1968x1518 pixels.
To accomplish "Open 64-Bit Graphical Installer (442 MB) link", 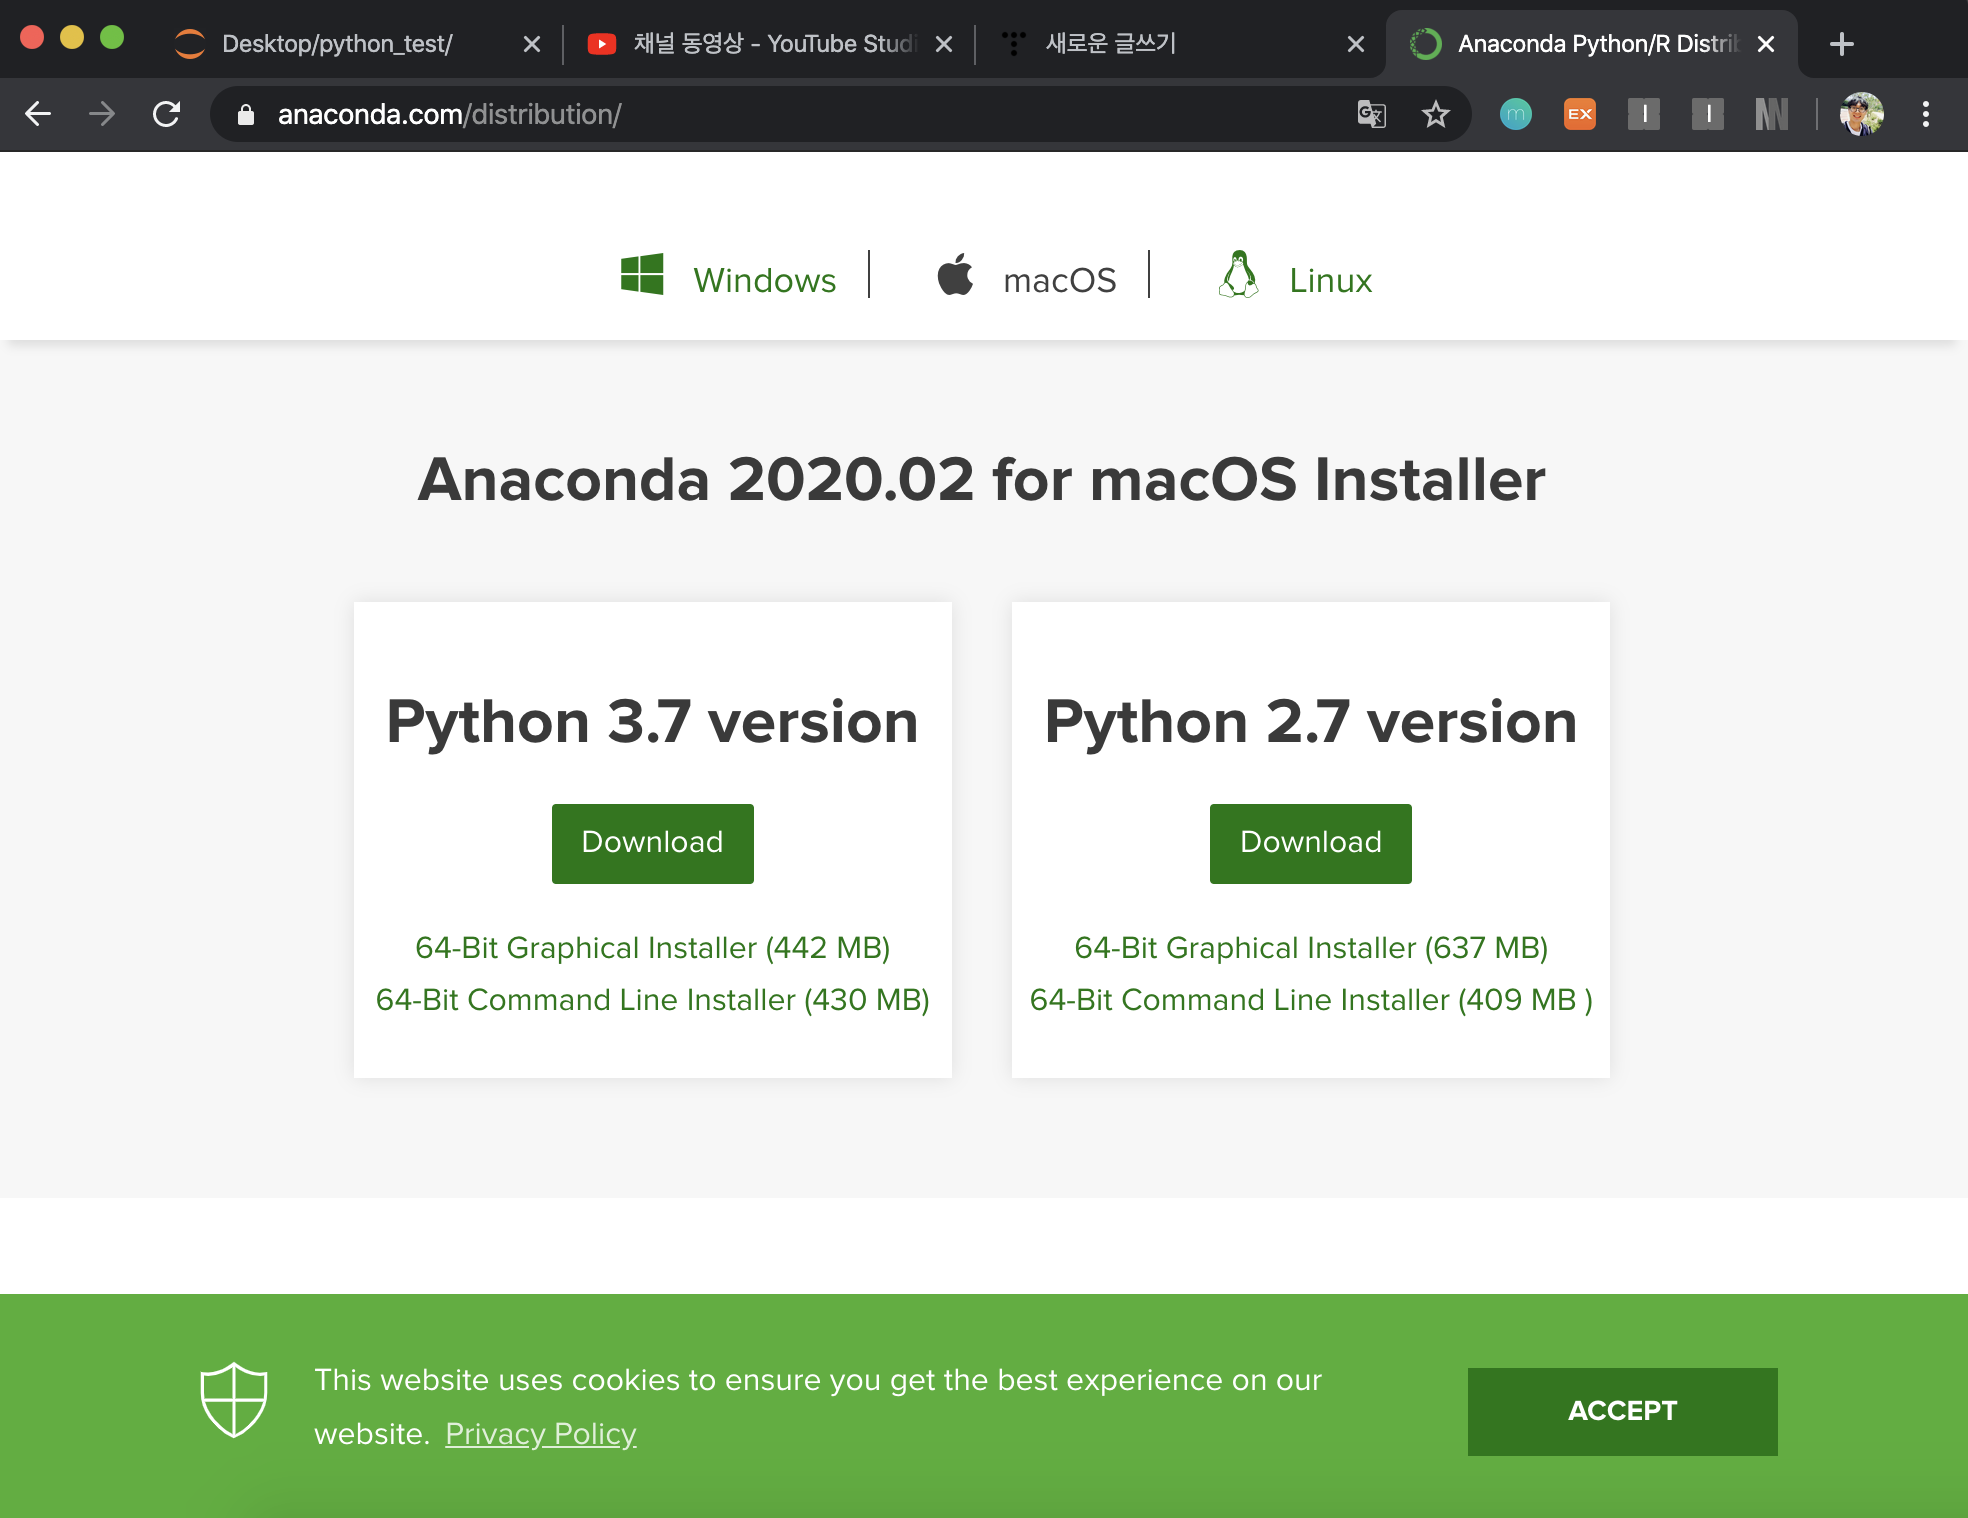I will tap(652, 947).
